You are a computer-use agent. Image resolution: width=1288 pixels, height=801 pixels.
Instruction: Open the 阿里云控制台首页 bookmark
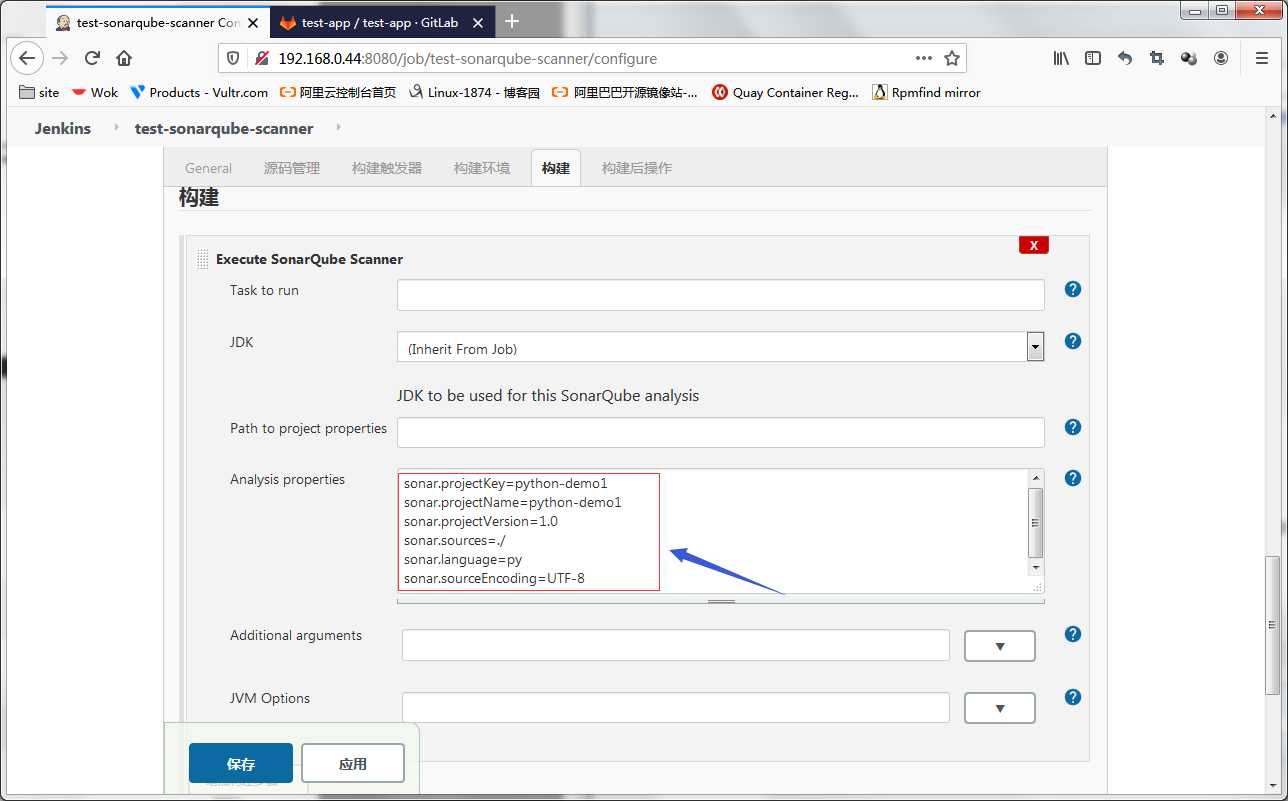[338, 92]
